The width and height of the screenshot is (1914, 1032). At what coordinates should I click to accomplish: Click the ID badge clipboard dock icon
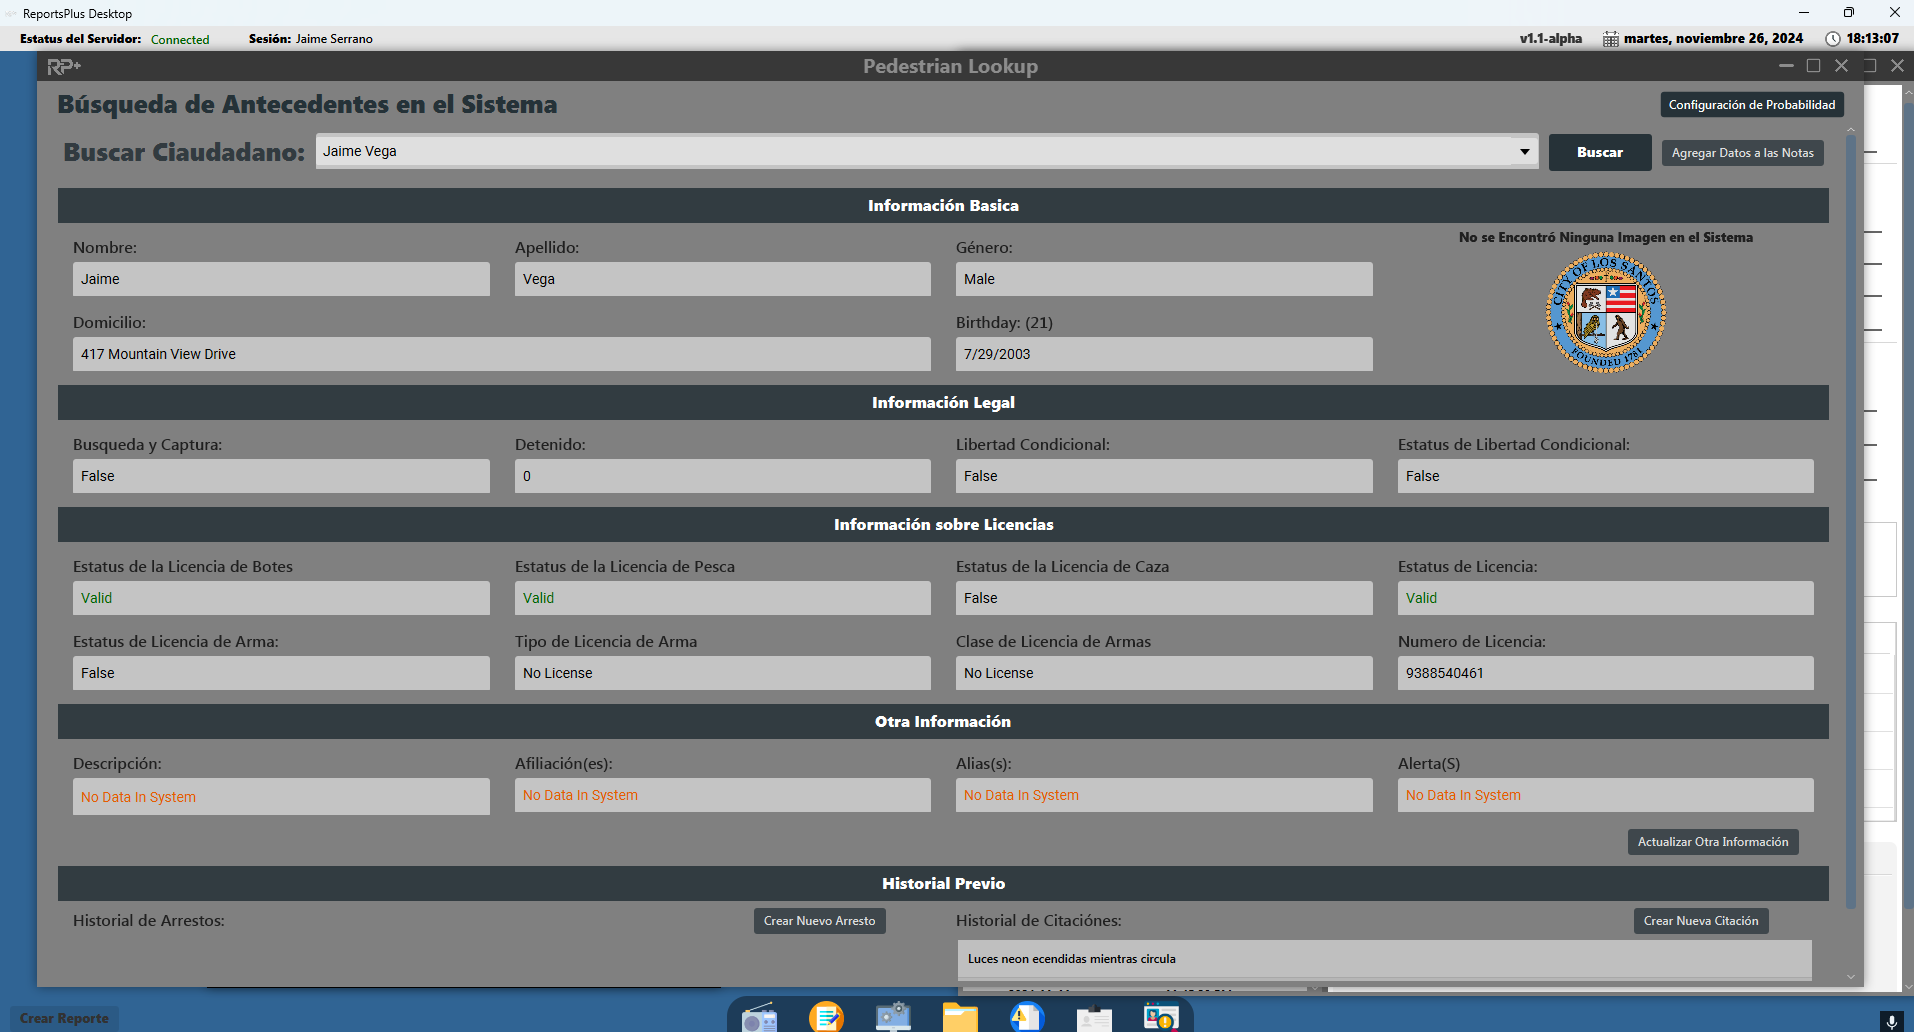1094,1018
